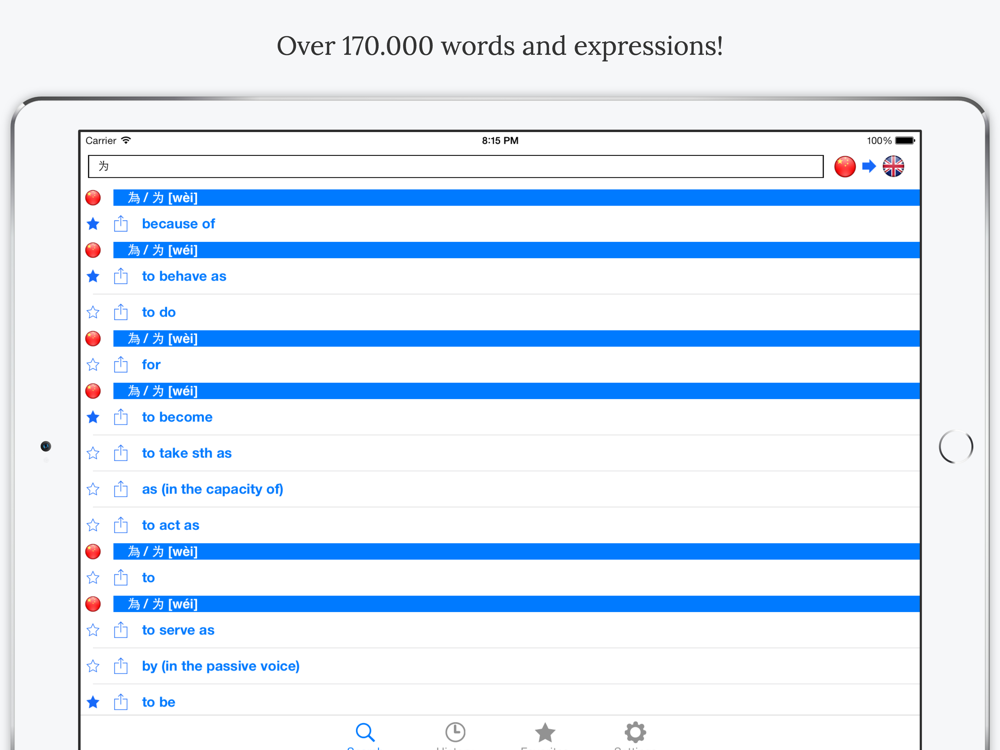Share the 'to serve as' translation

121,629
